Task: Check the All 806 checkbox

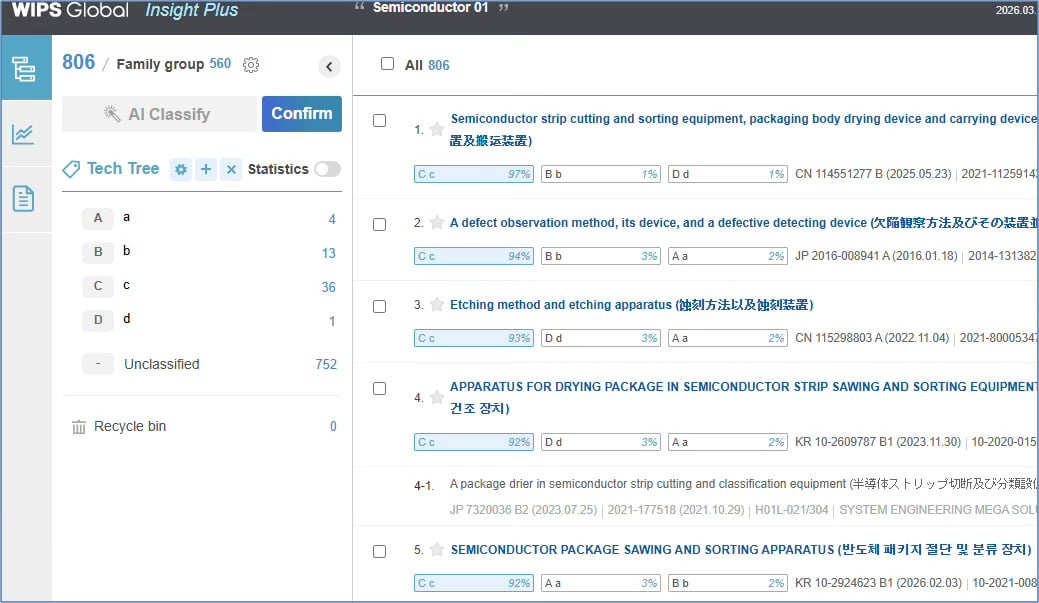Action: pos(388,64)
